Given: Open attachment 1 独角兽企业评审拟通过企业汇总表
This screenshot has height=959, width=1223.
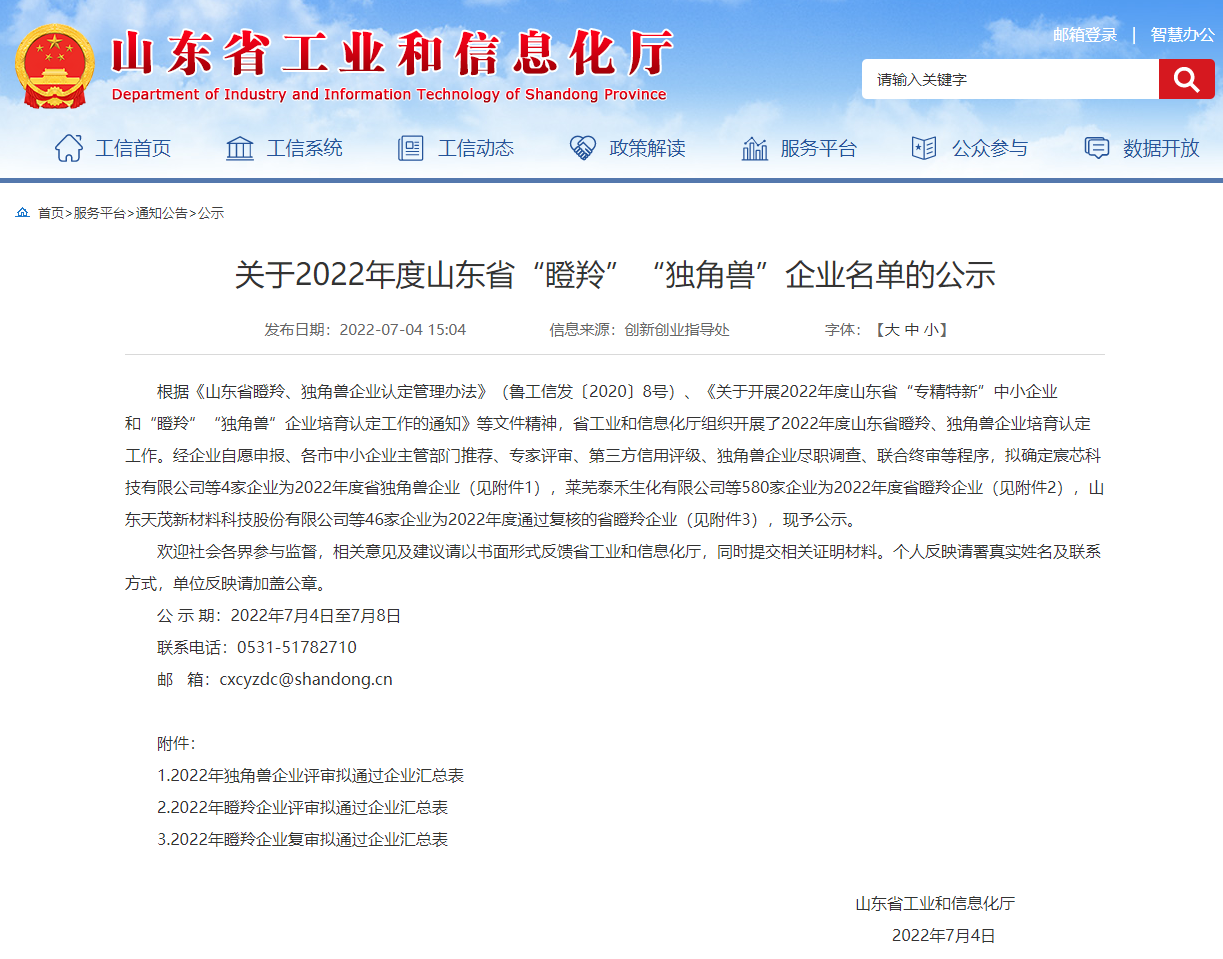Looking at the screenshot, I should (x=311, y=776).
